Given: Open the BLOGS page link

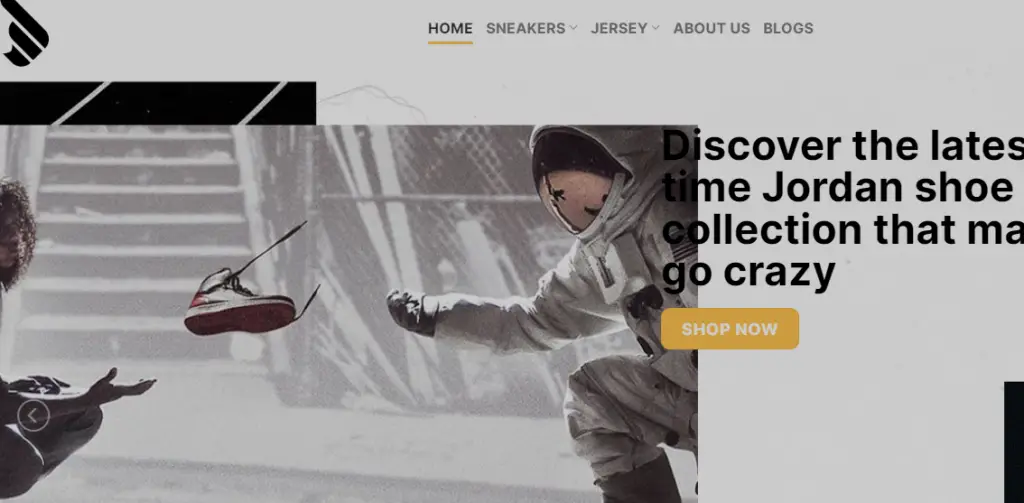Looking at the screenshot, I should tap(788, 28).
